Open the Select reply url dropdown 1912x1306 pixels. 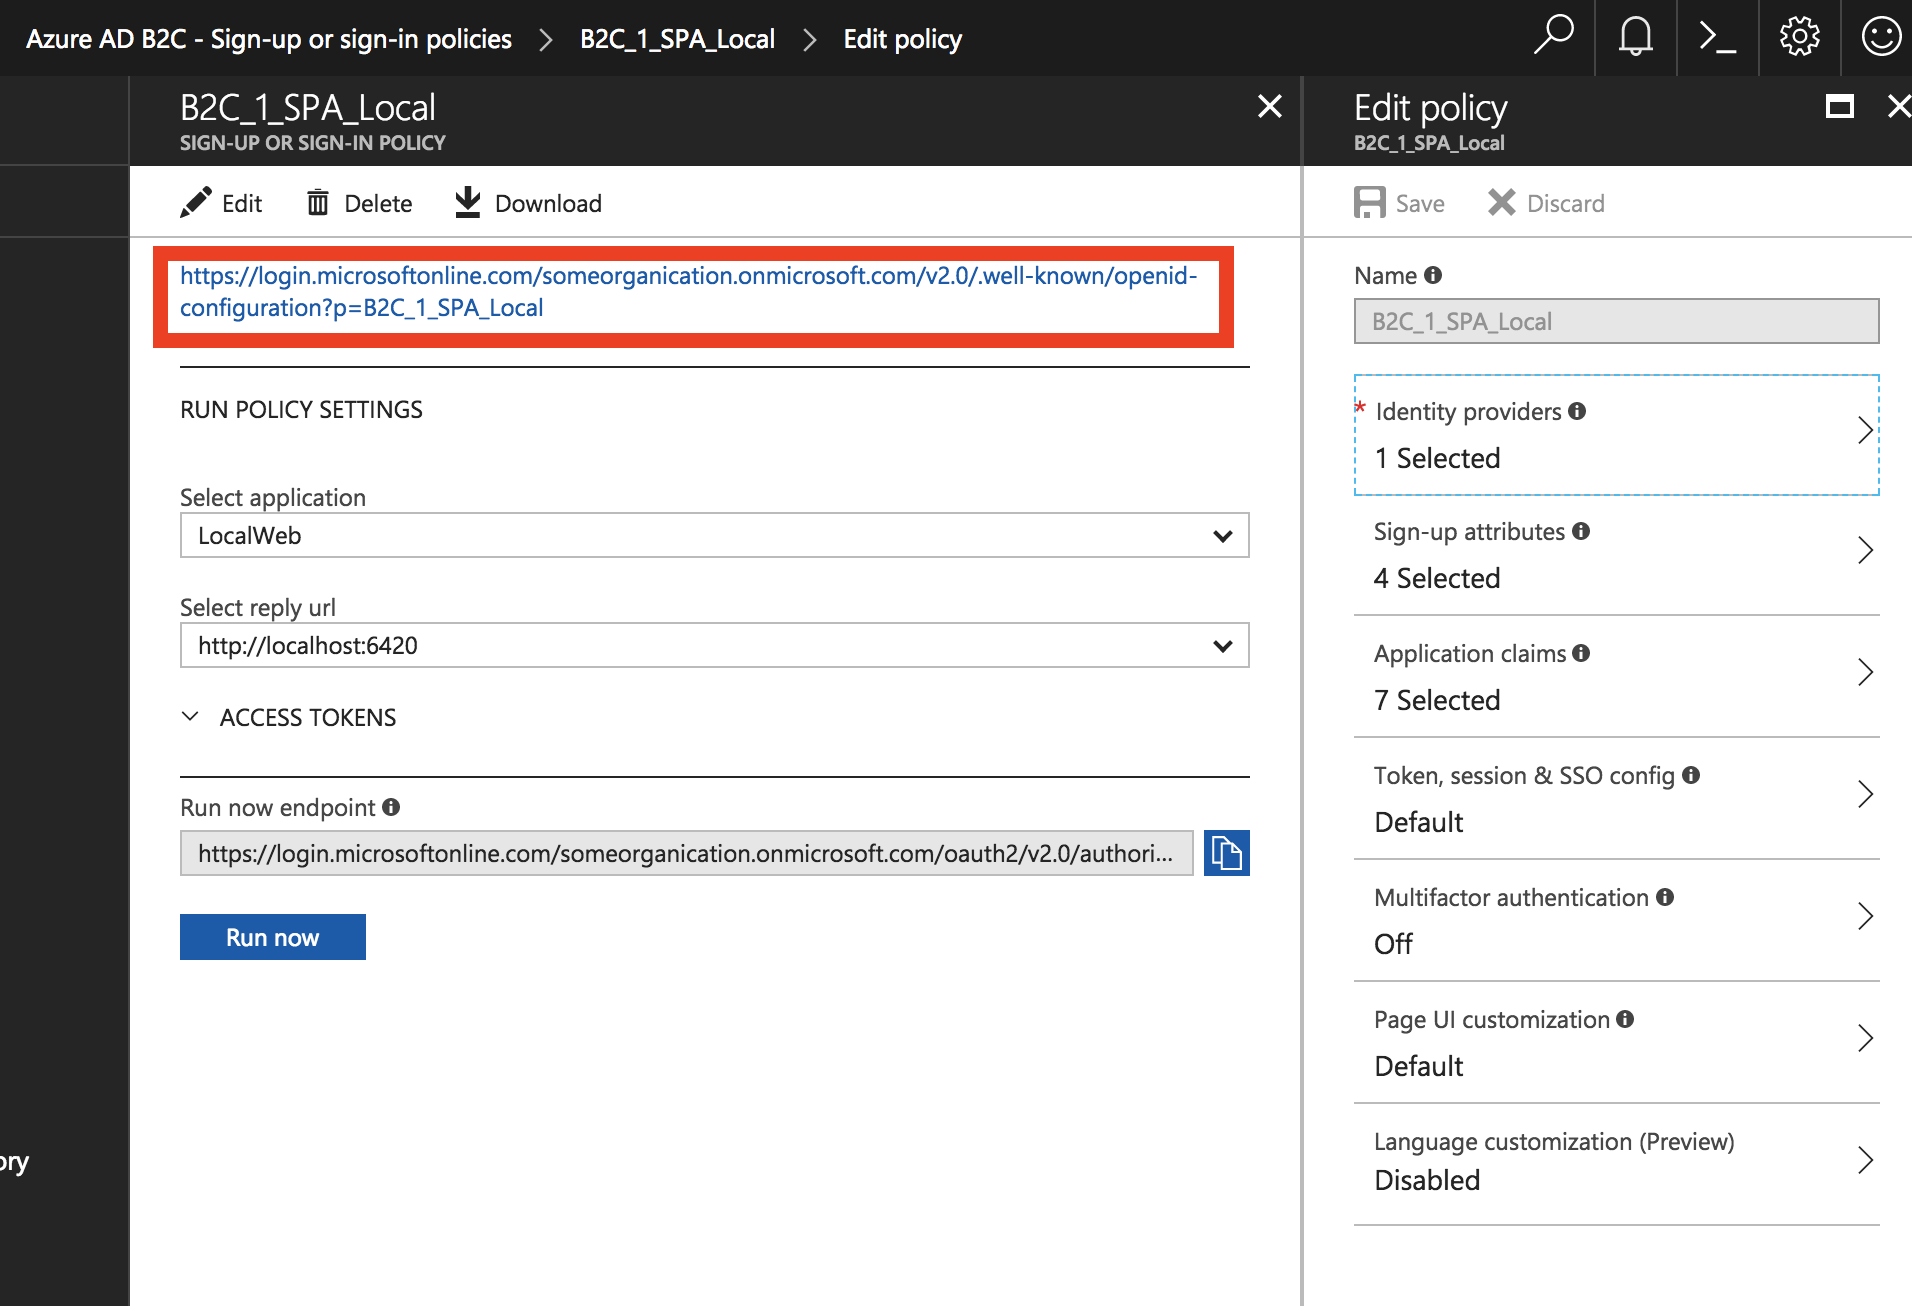[715, 645]
